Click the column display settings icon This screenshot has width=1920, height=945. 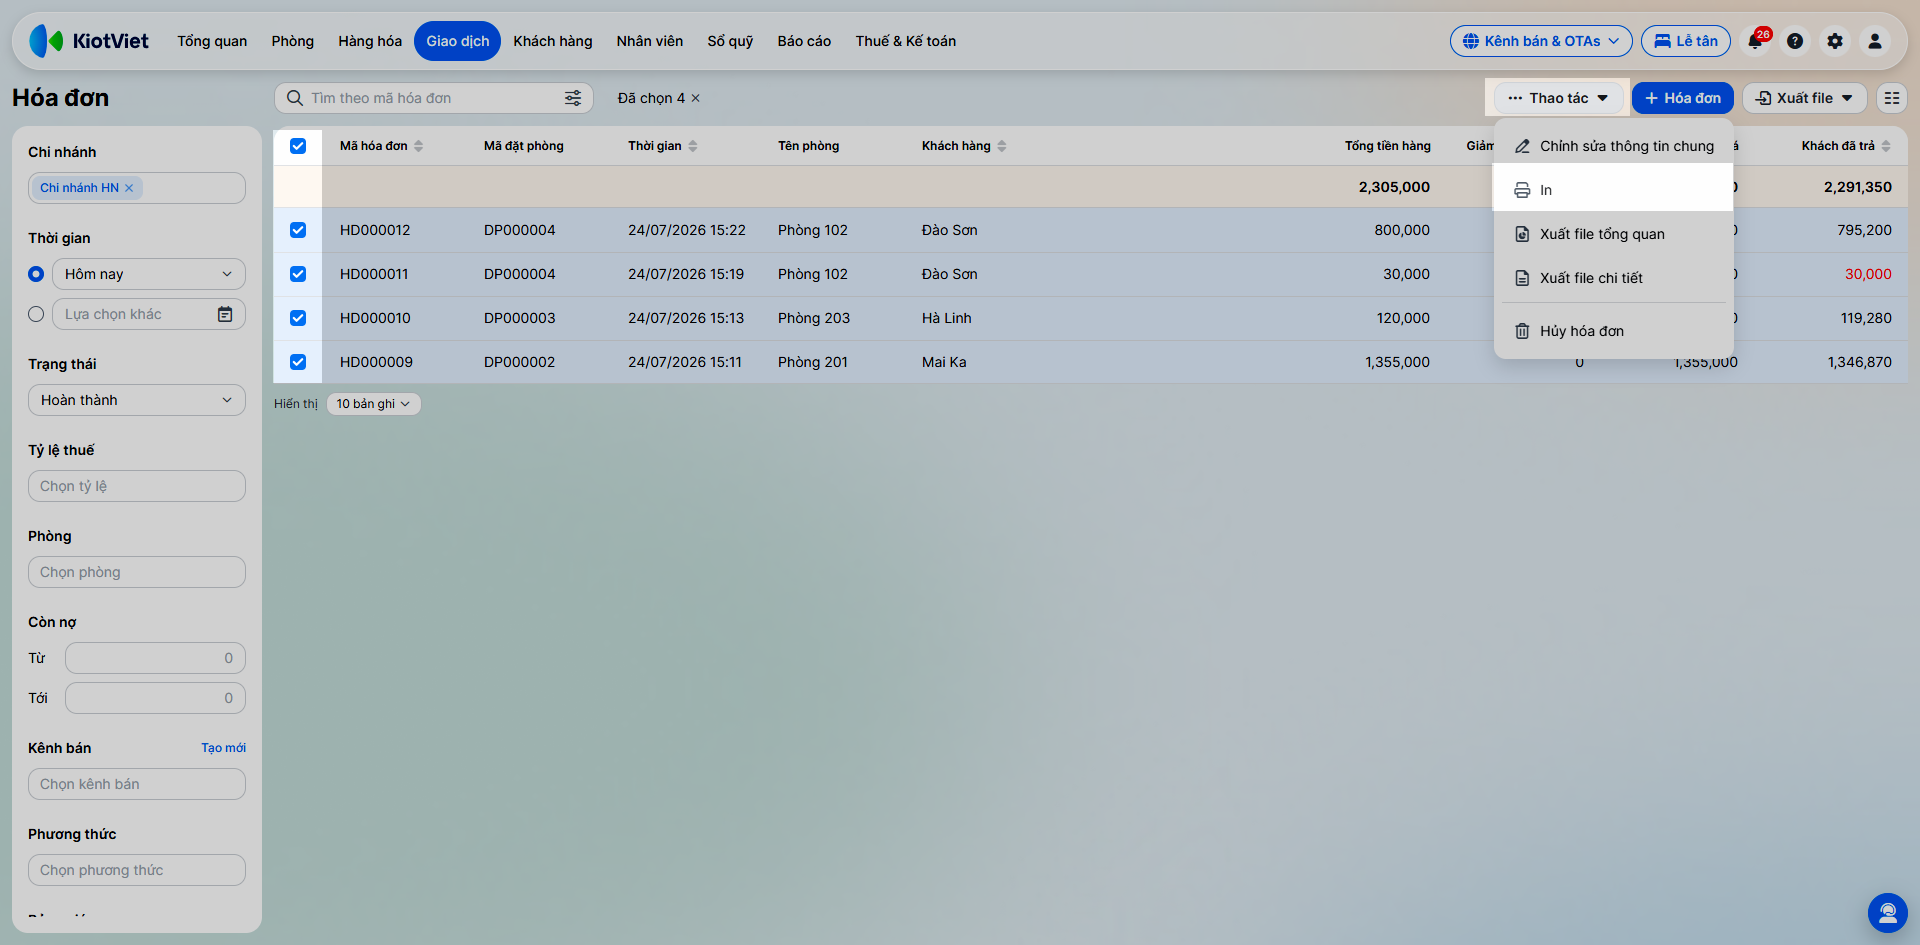tap(1892, 98)
